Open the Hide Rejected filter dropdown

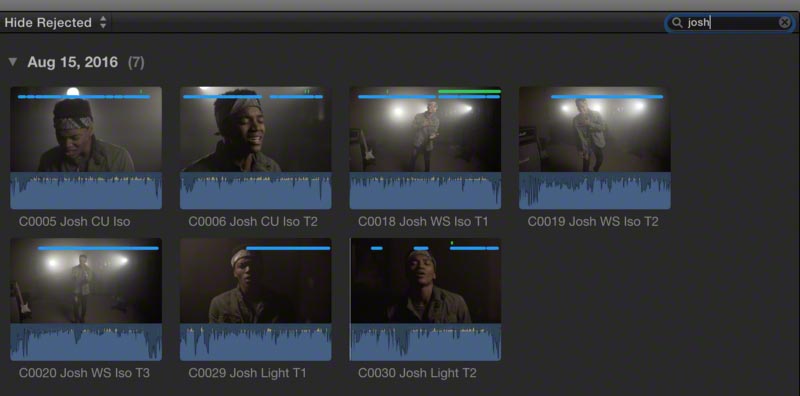56,22
